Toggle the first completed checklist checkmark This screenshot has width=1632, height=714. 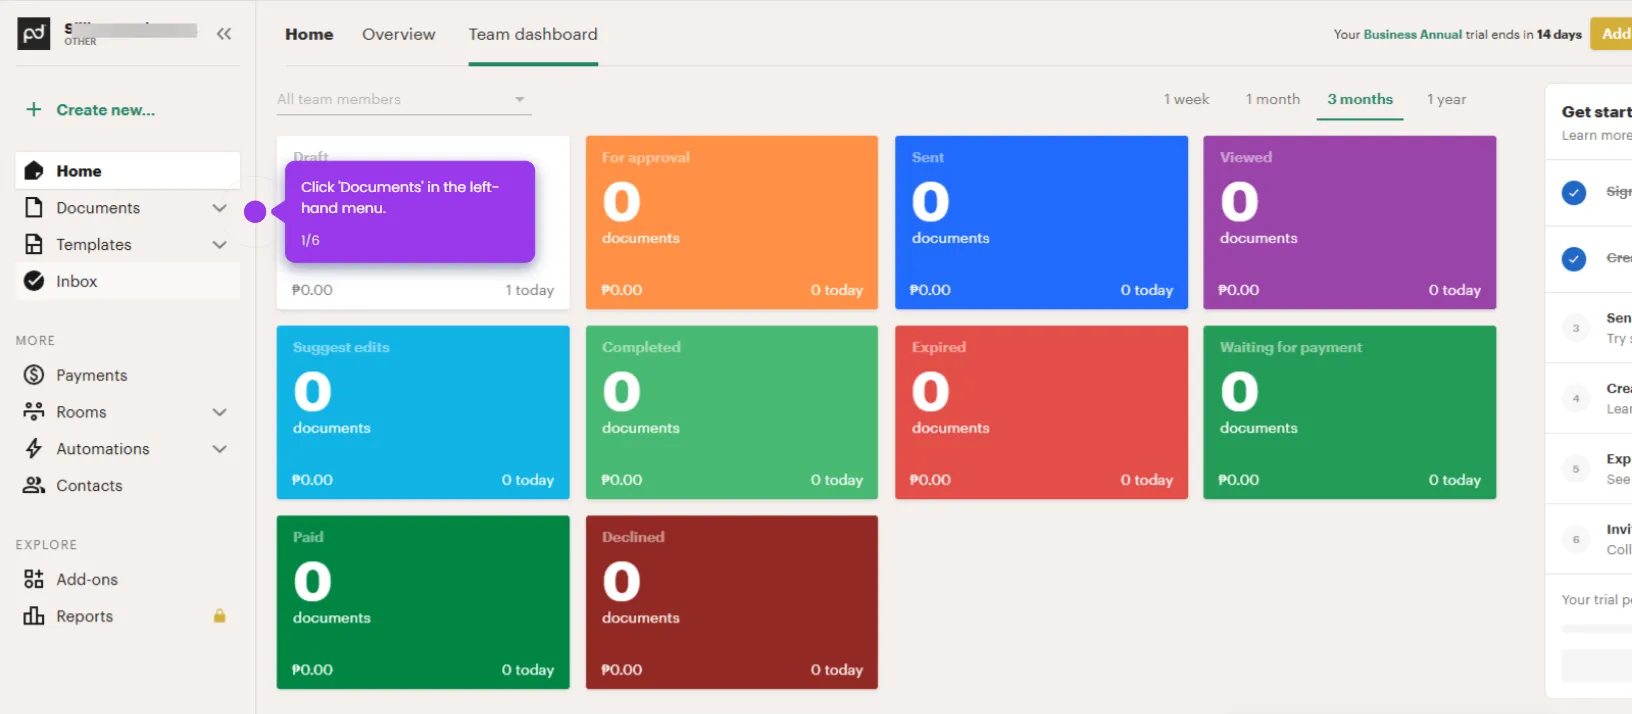tap(1574, 192)
